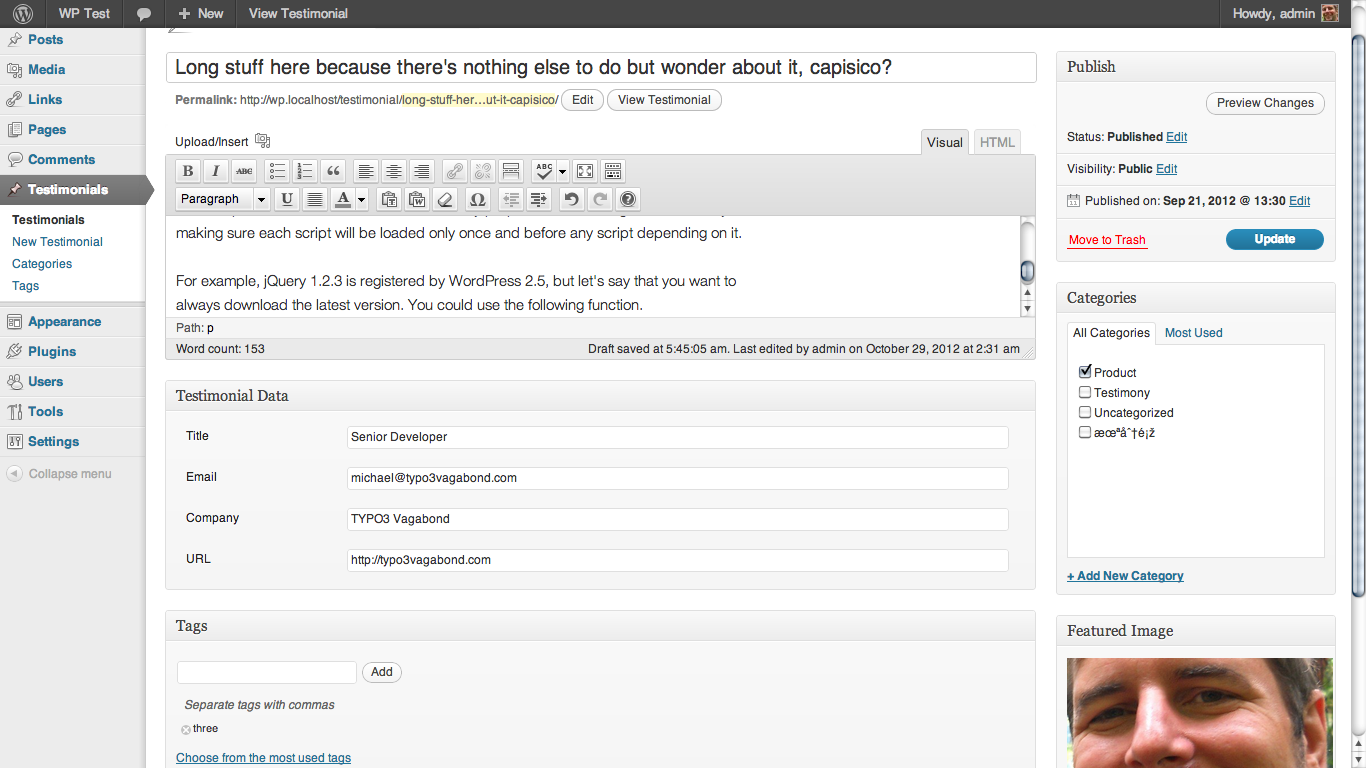Undo the last editor change

coord(571,199)
